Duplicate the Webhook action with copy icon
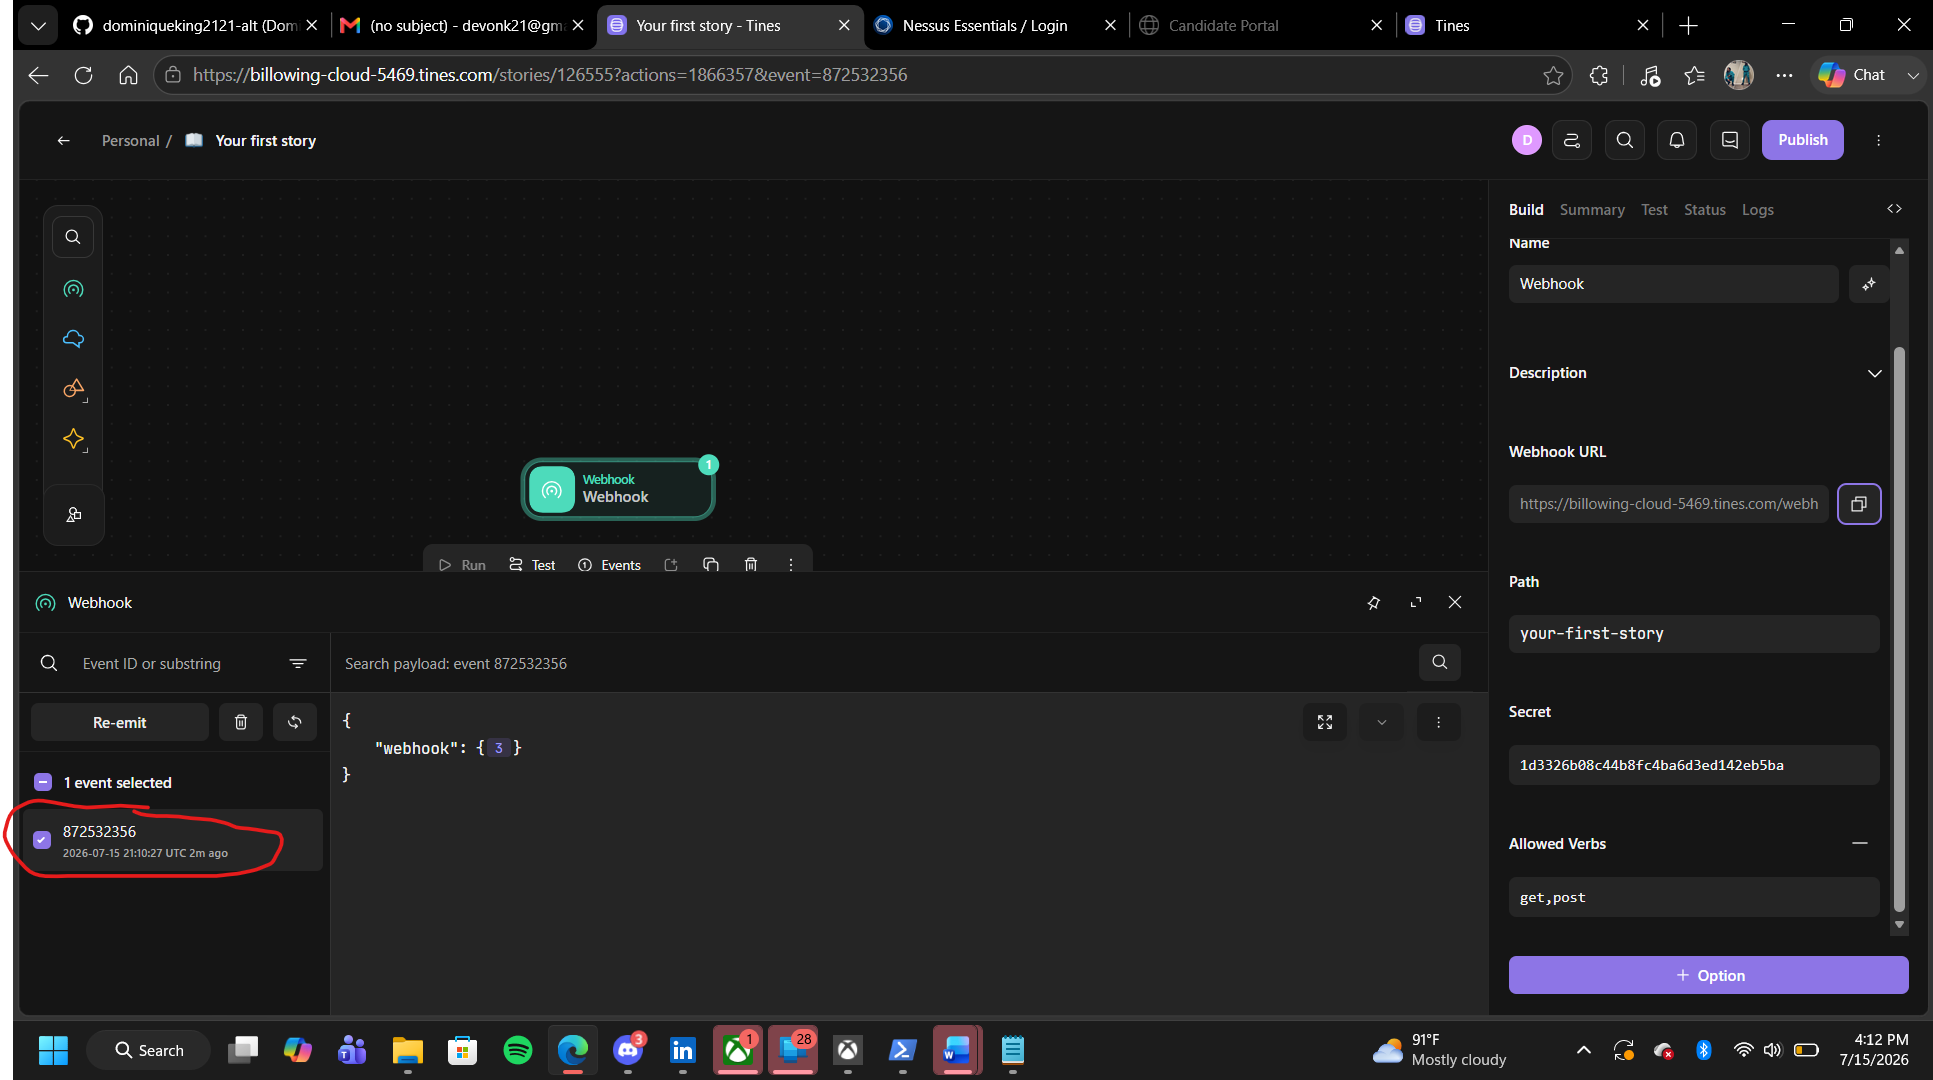This screenshot has width=1933, height=1080. [x=711, y=565]
